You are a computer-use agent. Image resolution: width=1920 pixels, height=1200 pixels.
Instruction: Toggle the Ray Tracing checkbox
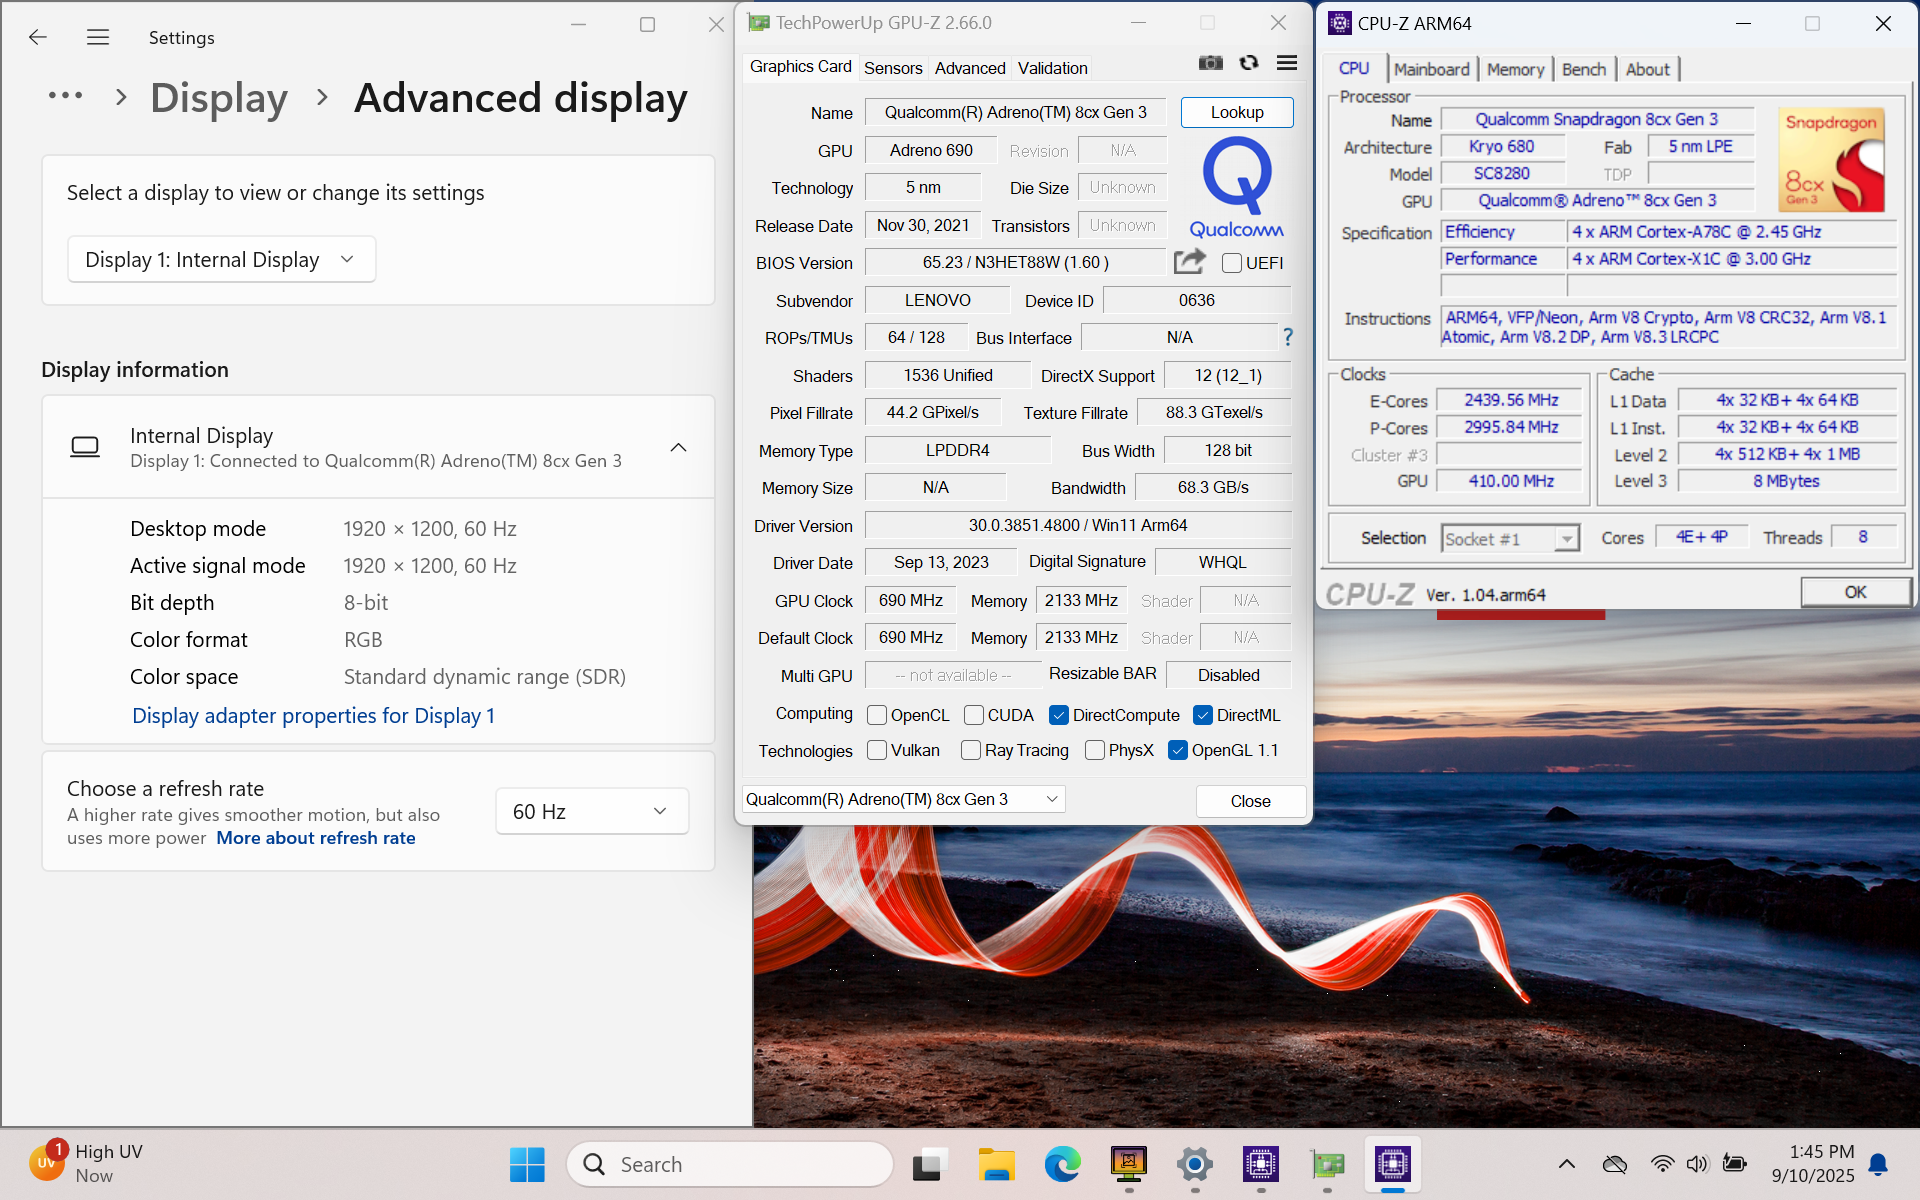tap(970, 750)
